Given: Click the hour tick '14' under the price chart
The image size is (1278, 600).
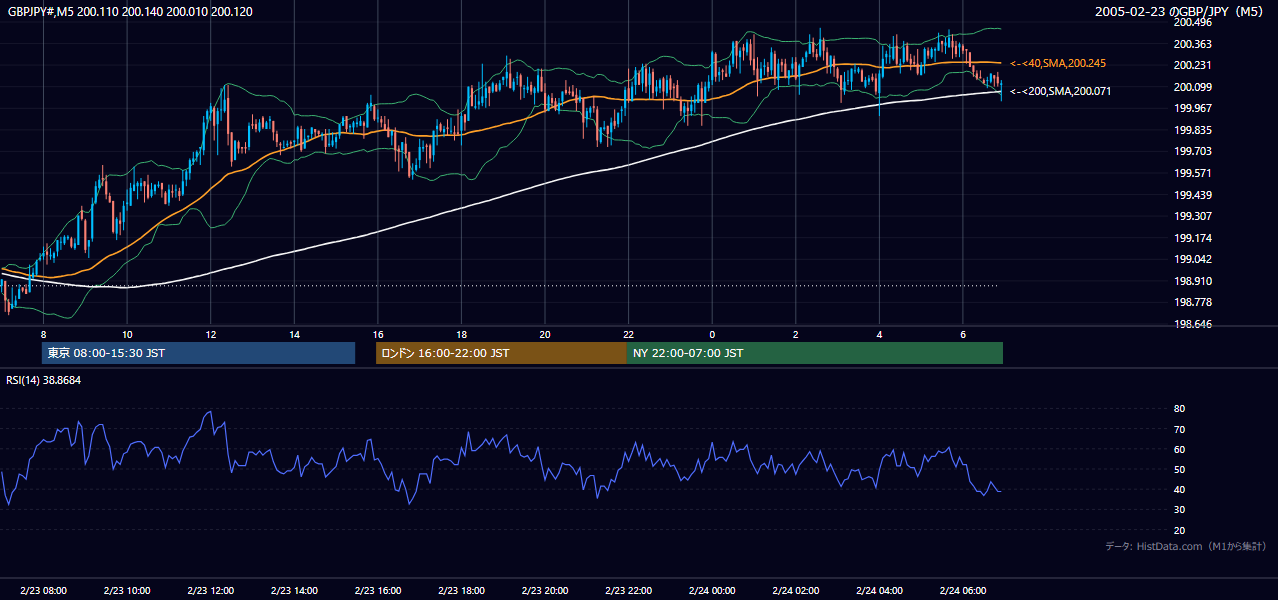Looking at the screenshot, I should (294, 334).
